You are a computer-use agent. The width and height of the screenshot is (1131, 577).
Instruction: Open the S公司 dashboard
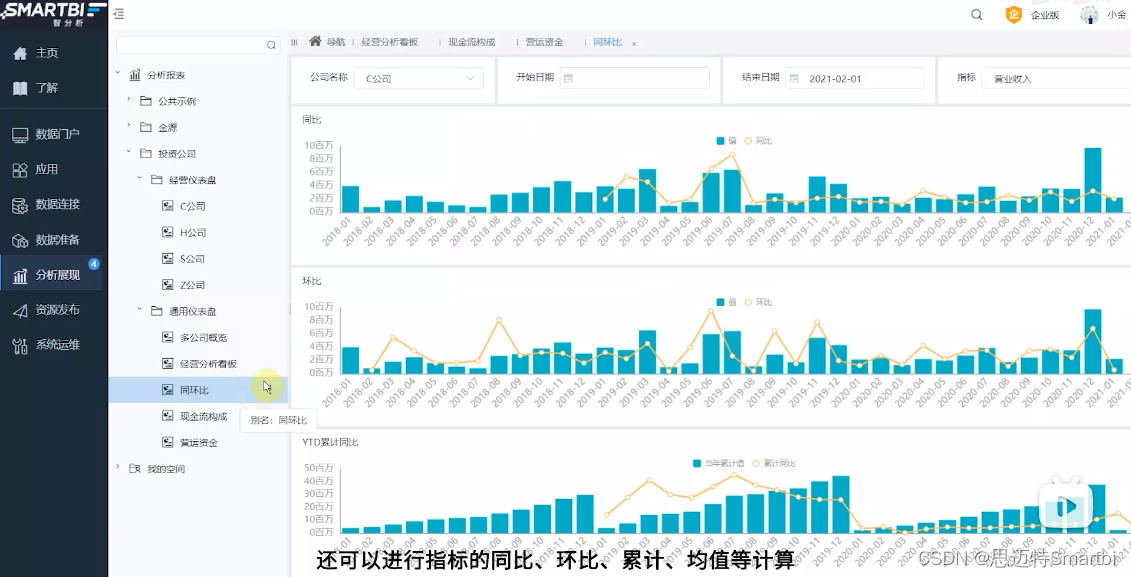(x=192, y=259)
